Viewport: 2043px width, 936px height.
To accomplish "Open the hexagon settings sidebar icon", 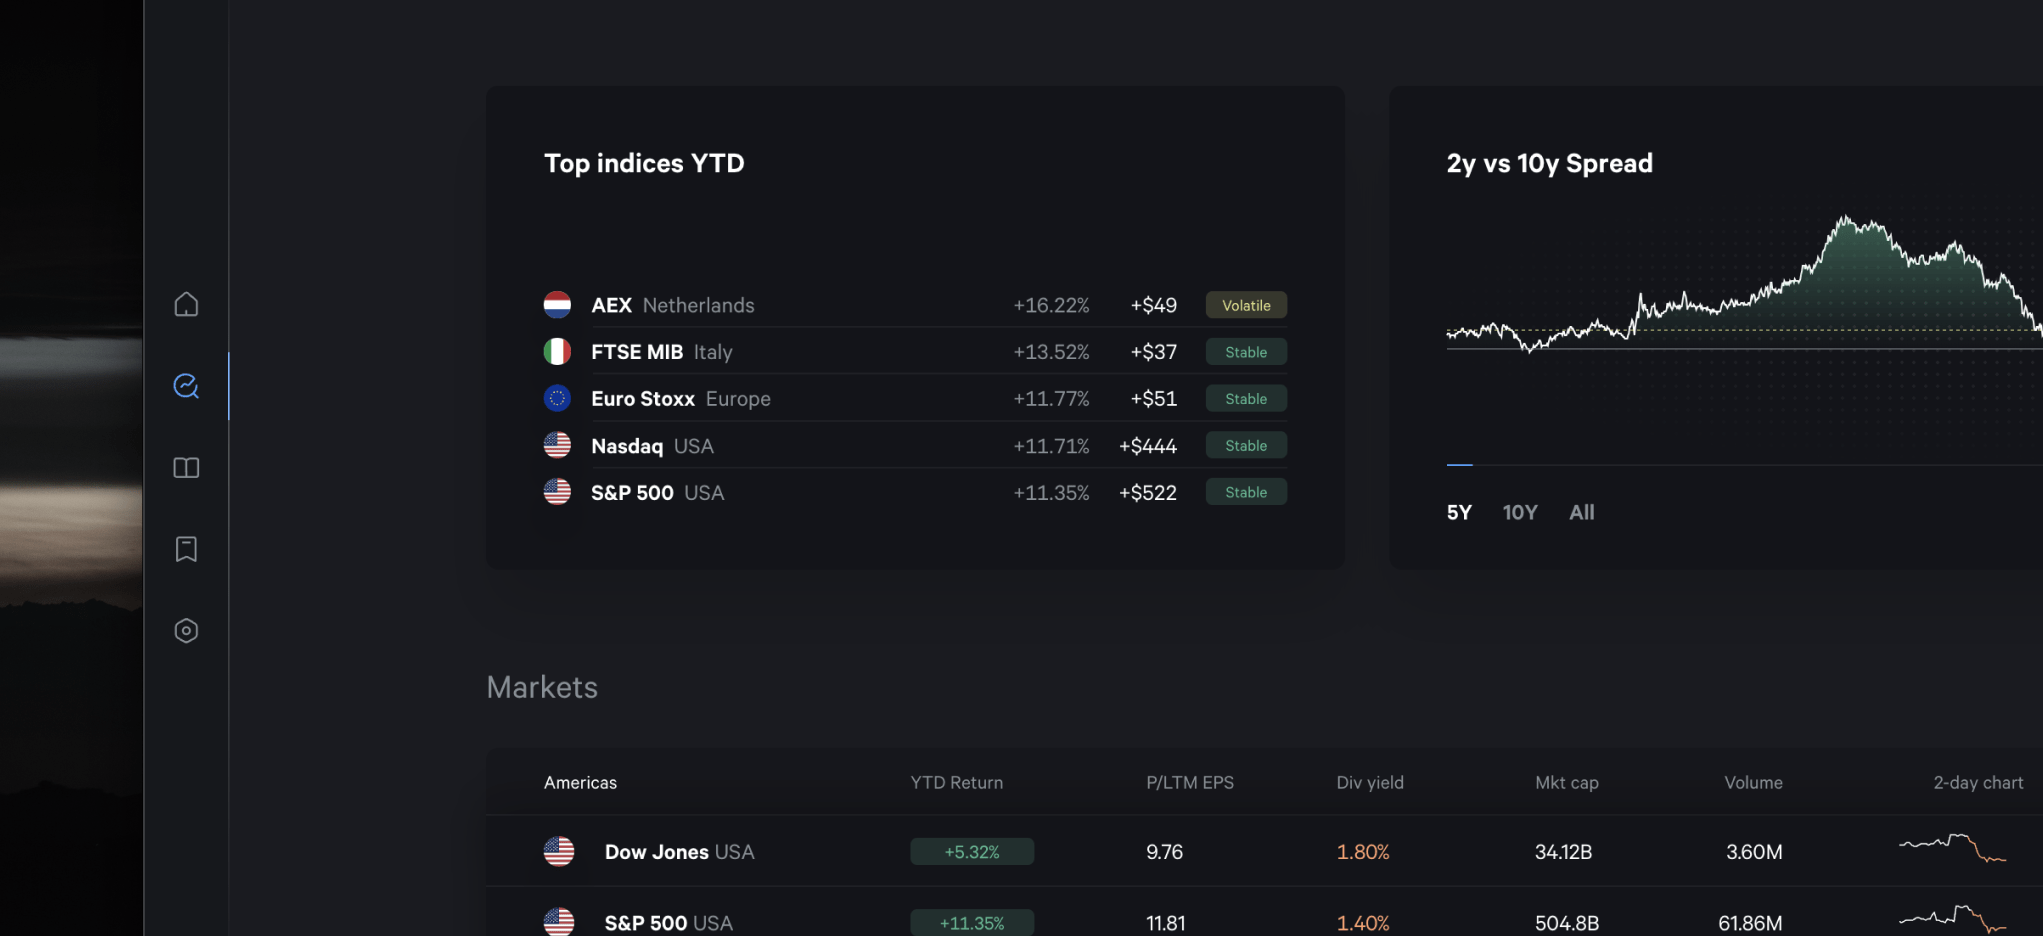I will tap(186, 631).
